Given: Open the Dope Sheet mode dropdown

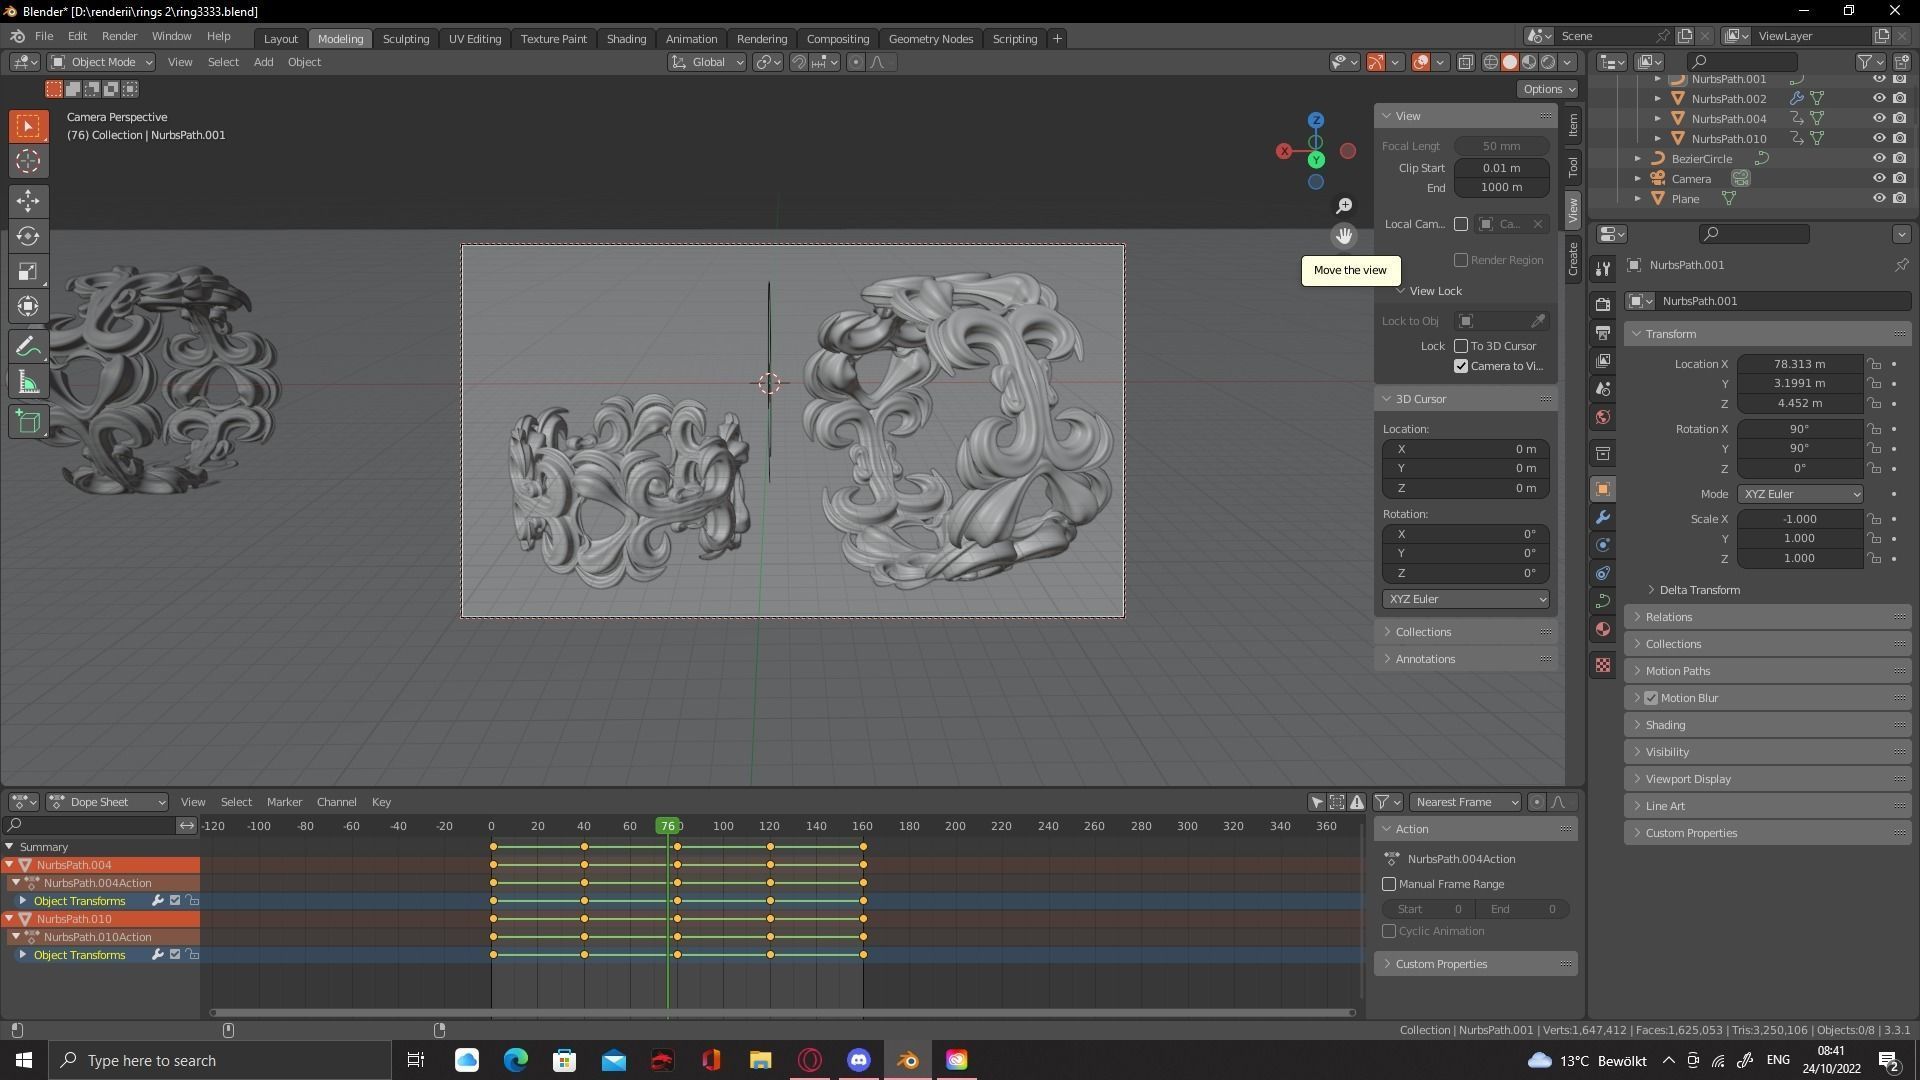Looking at the screenshot, I should [x=107, y=802].
